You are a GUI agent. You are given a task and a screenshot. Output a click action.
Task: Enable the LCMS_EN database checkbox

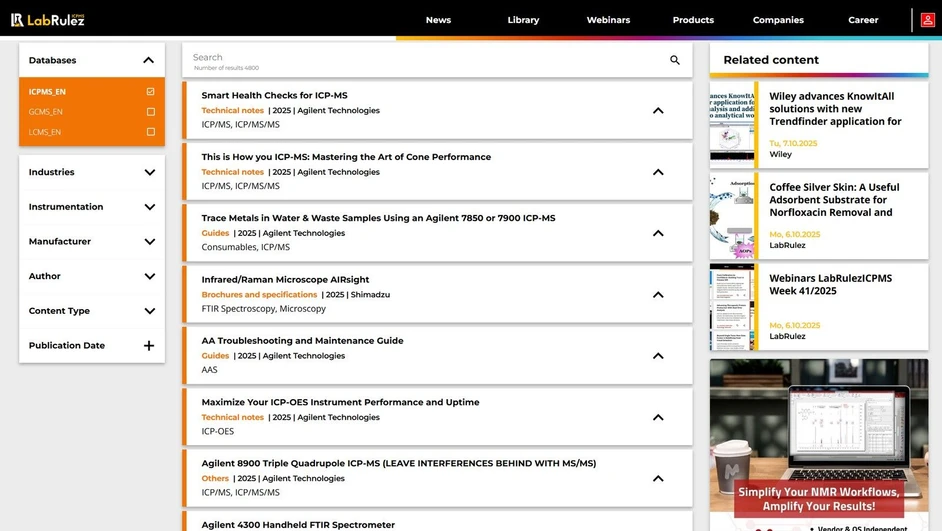(x=150, y=132)
